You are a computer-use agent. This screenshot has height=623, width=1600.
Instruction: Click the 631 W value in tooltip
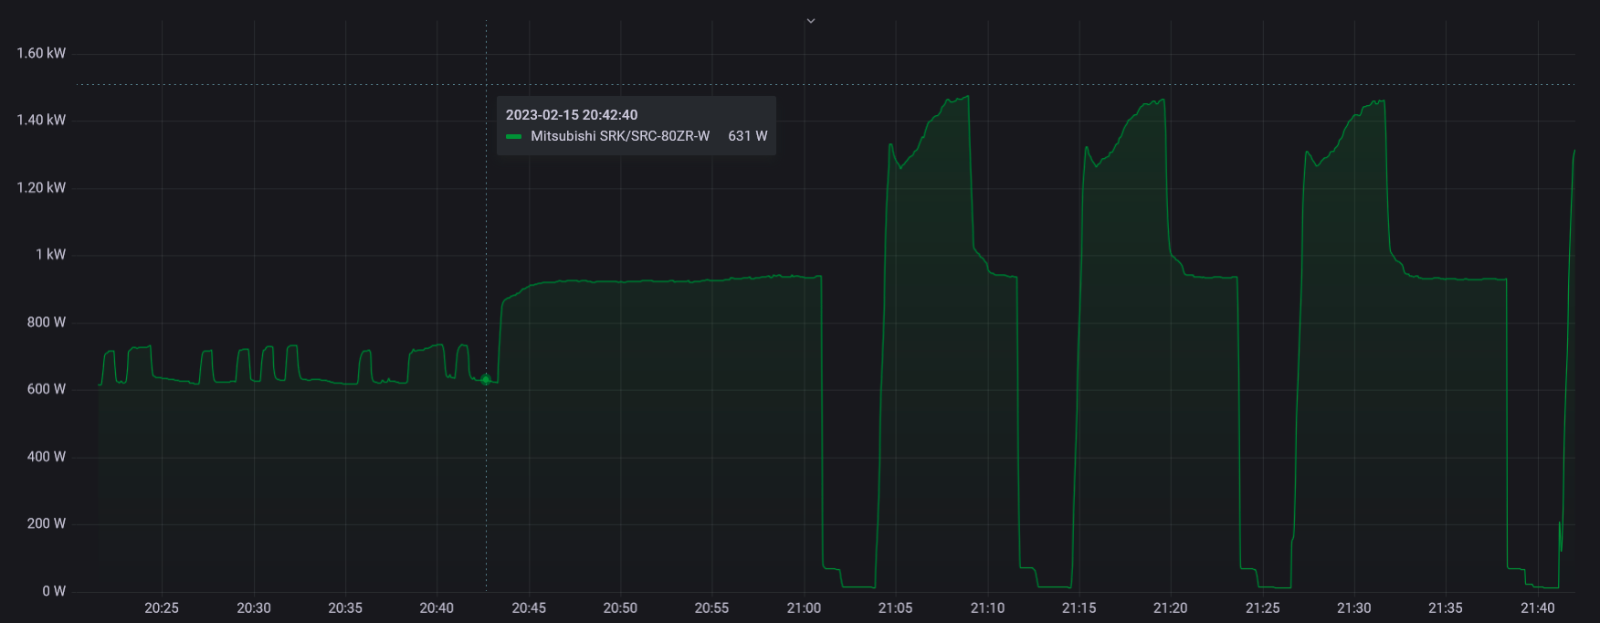pyautogui.click(x=748, y=136)
